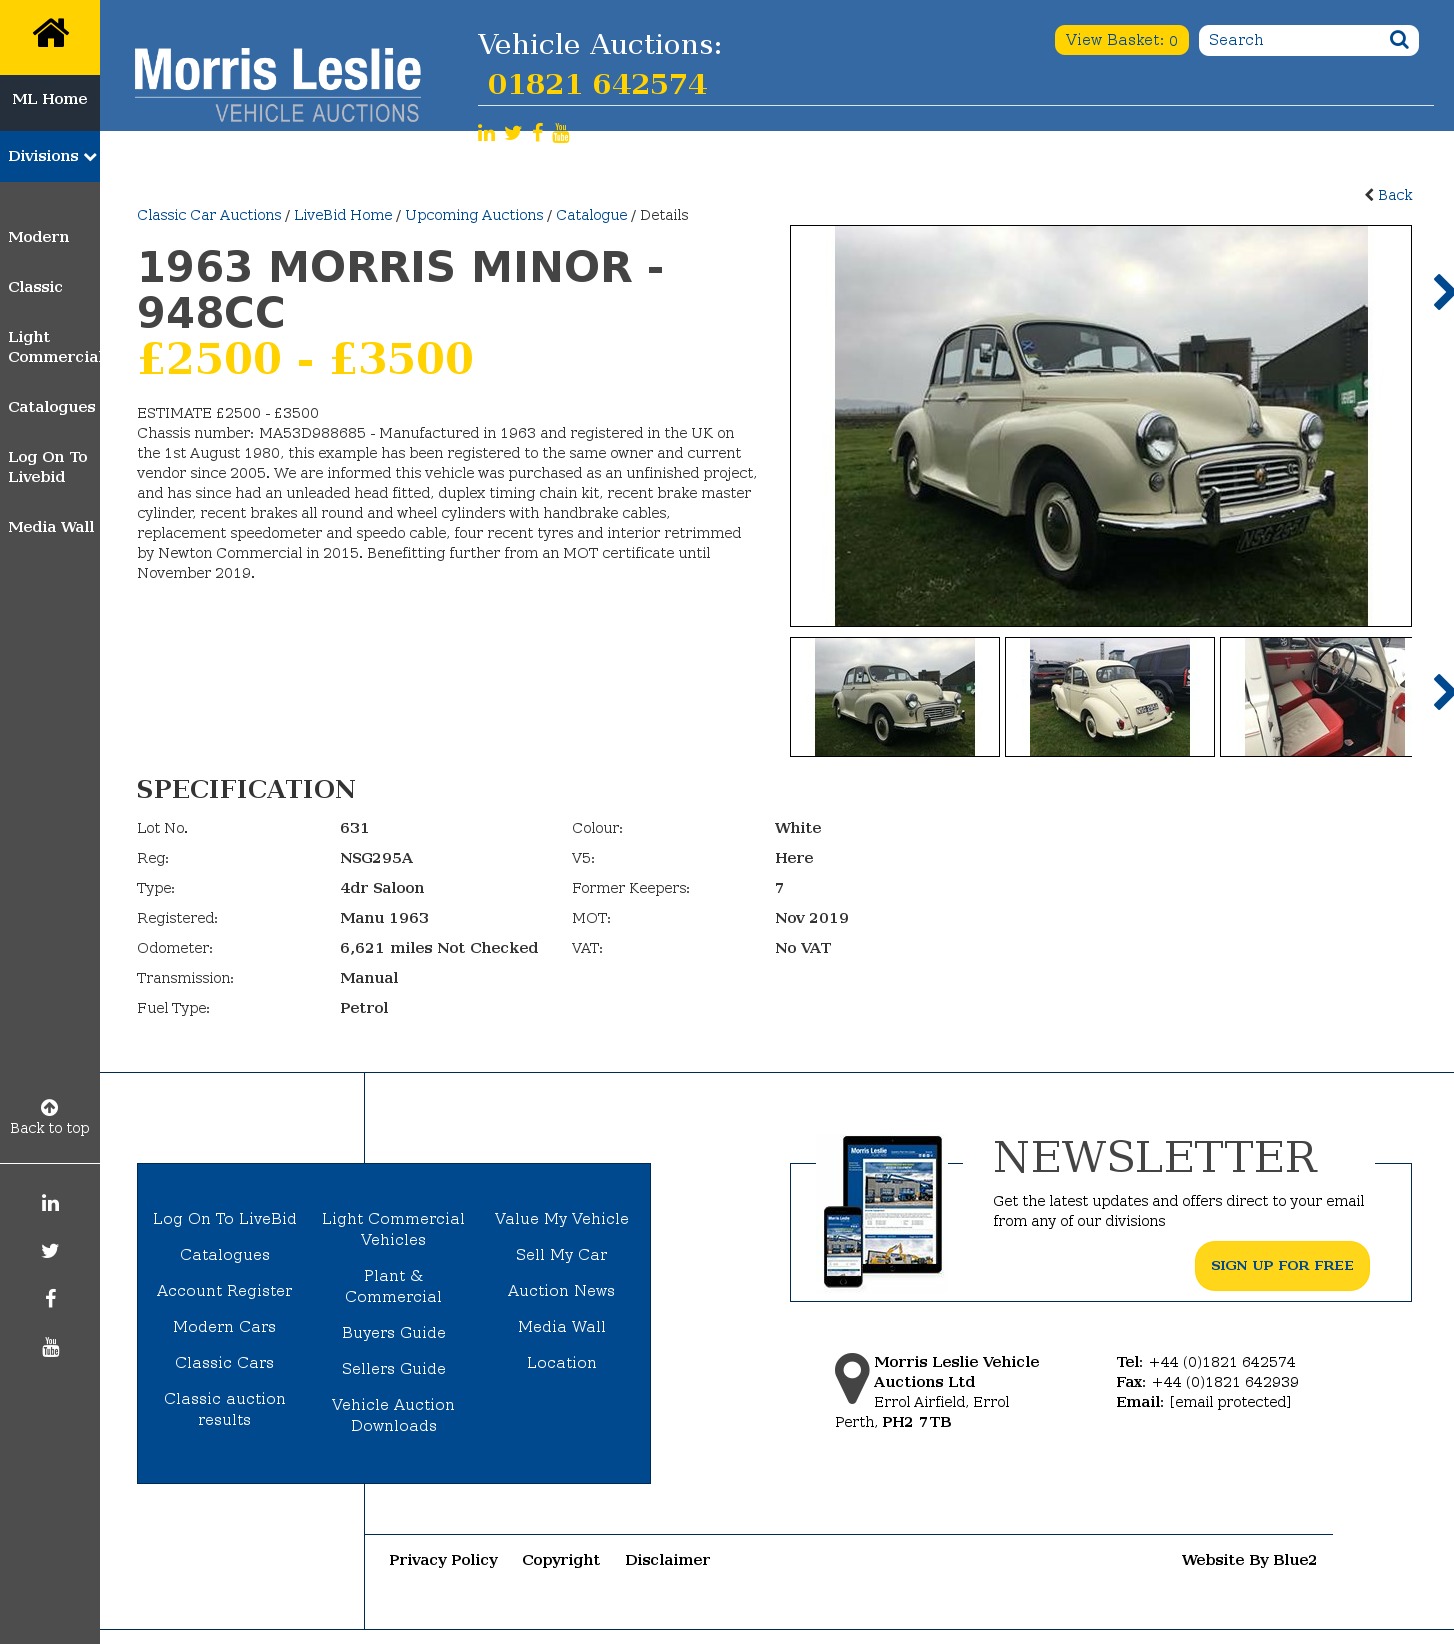Viewport: 1454px width, 1644px height.
Task: Open the Classic sidebar menu item
Action: [x=35, y=287]
